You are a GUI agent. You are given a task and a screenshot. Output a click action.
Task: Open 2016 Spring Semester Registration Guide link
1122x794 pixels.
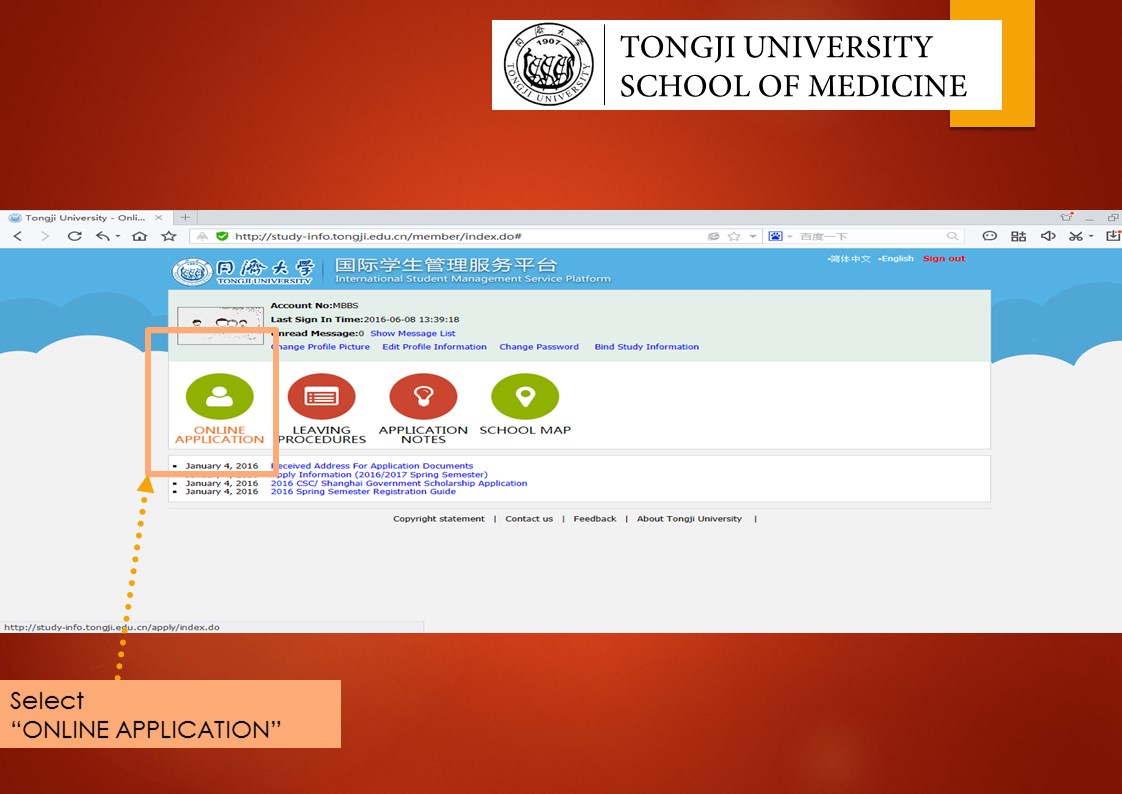[x=363, y=491]
